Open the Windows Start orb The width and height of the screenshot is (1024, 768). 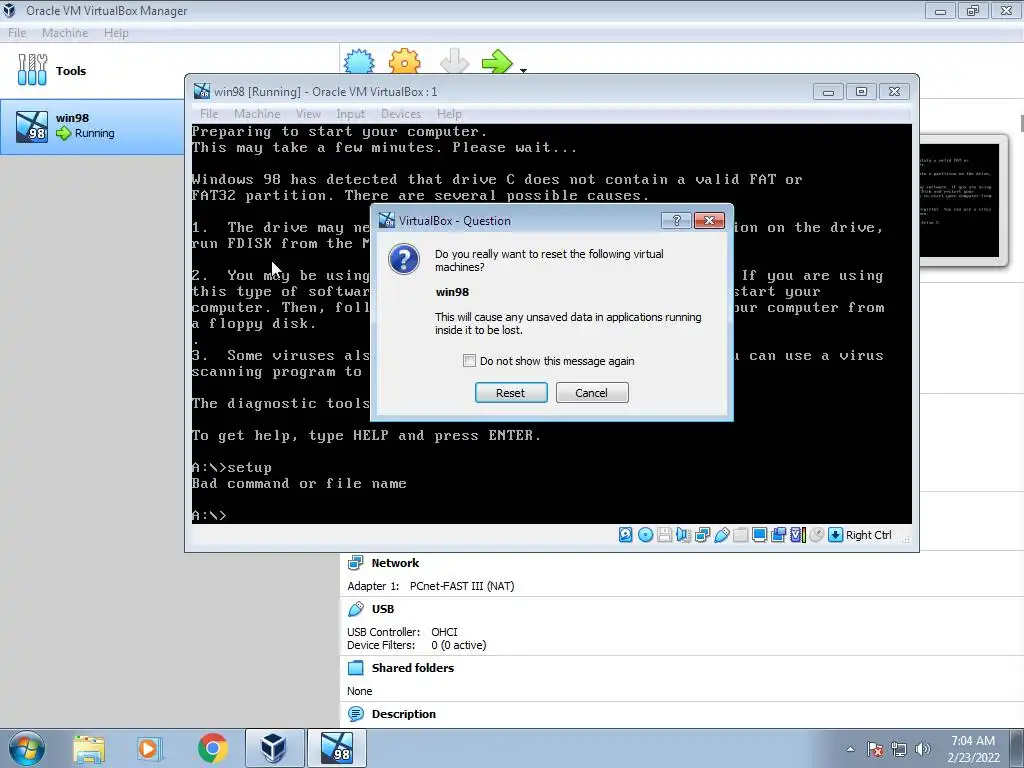(27, 748)
